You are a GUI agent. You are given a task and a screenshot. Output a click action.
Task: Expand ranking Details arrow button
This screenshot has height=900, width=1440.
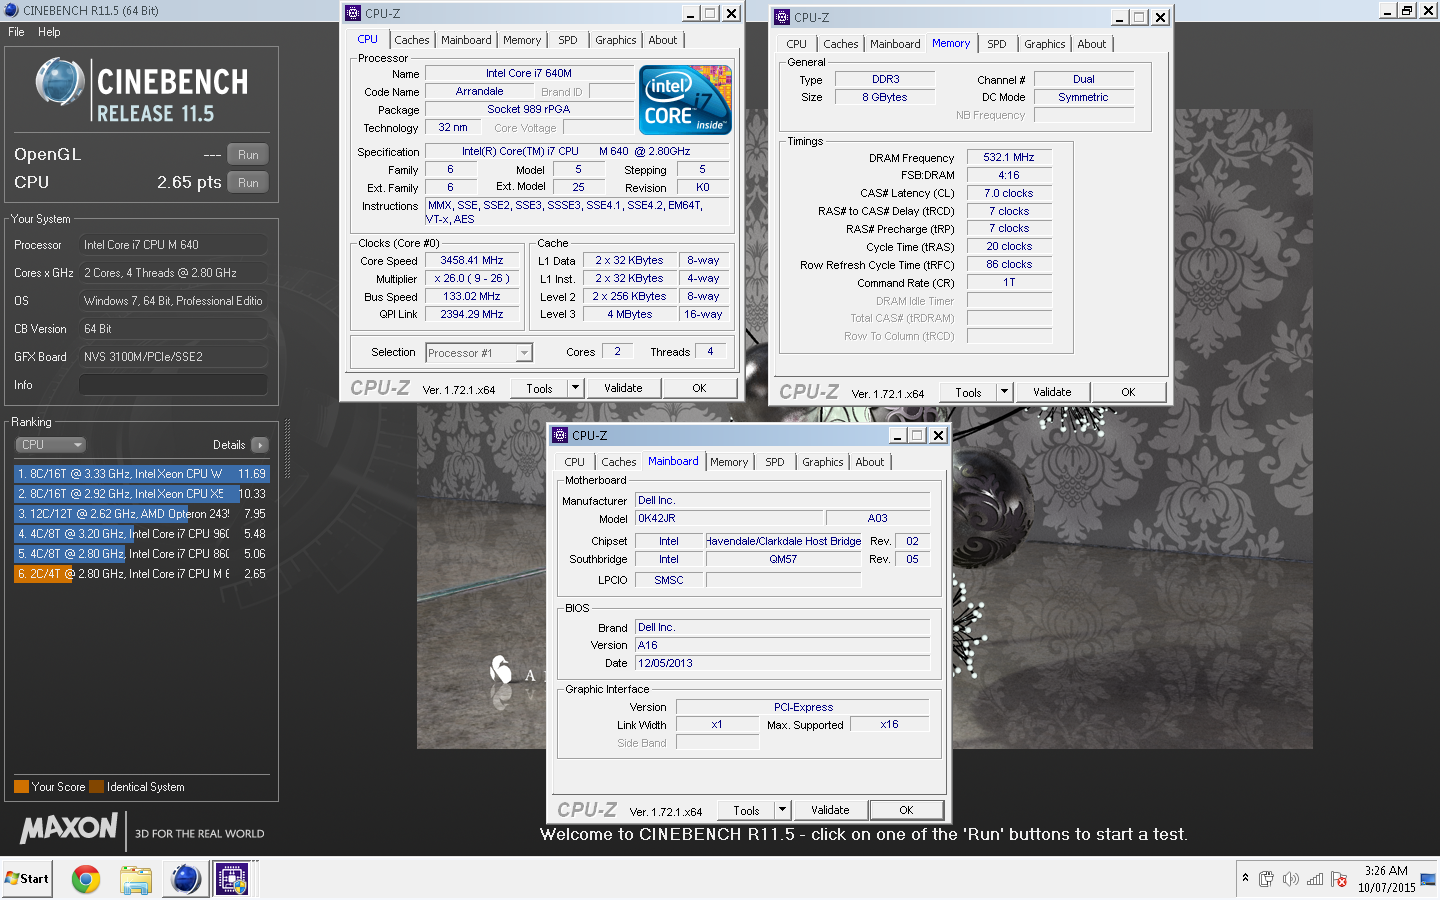[x=260, y=445]
